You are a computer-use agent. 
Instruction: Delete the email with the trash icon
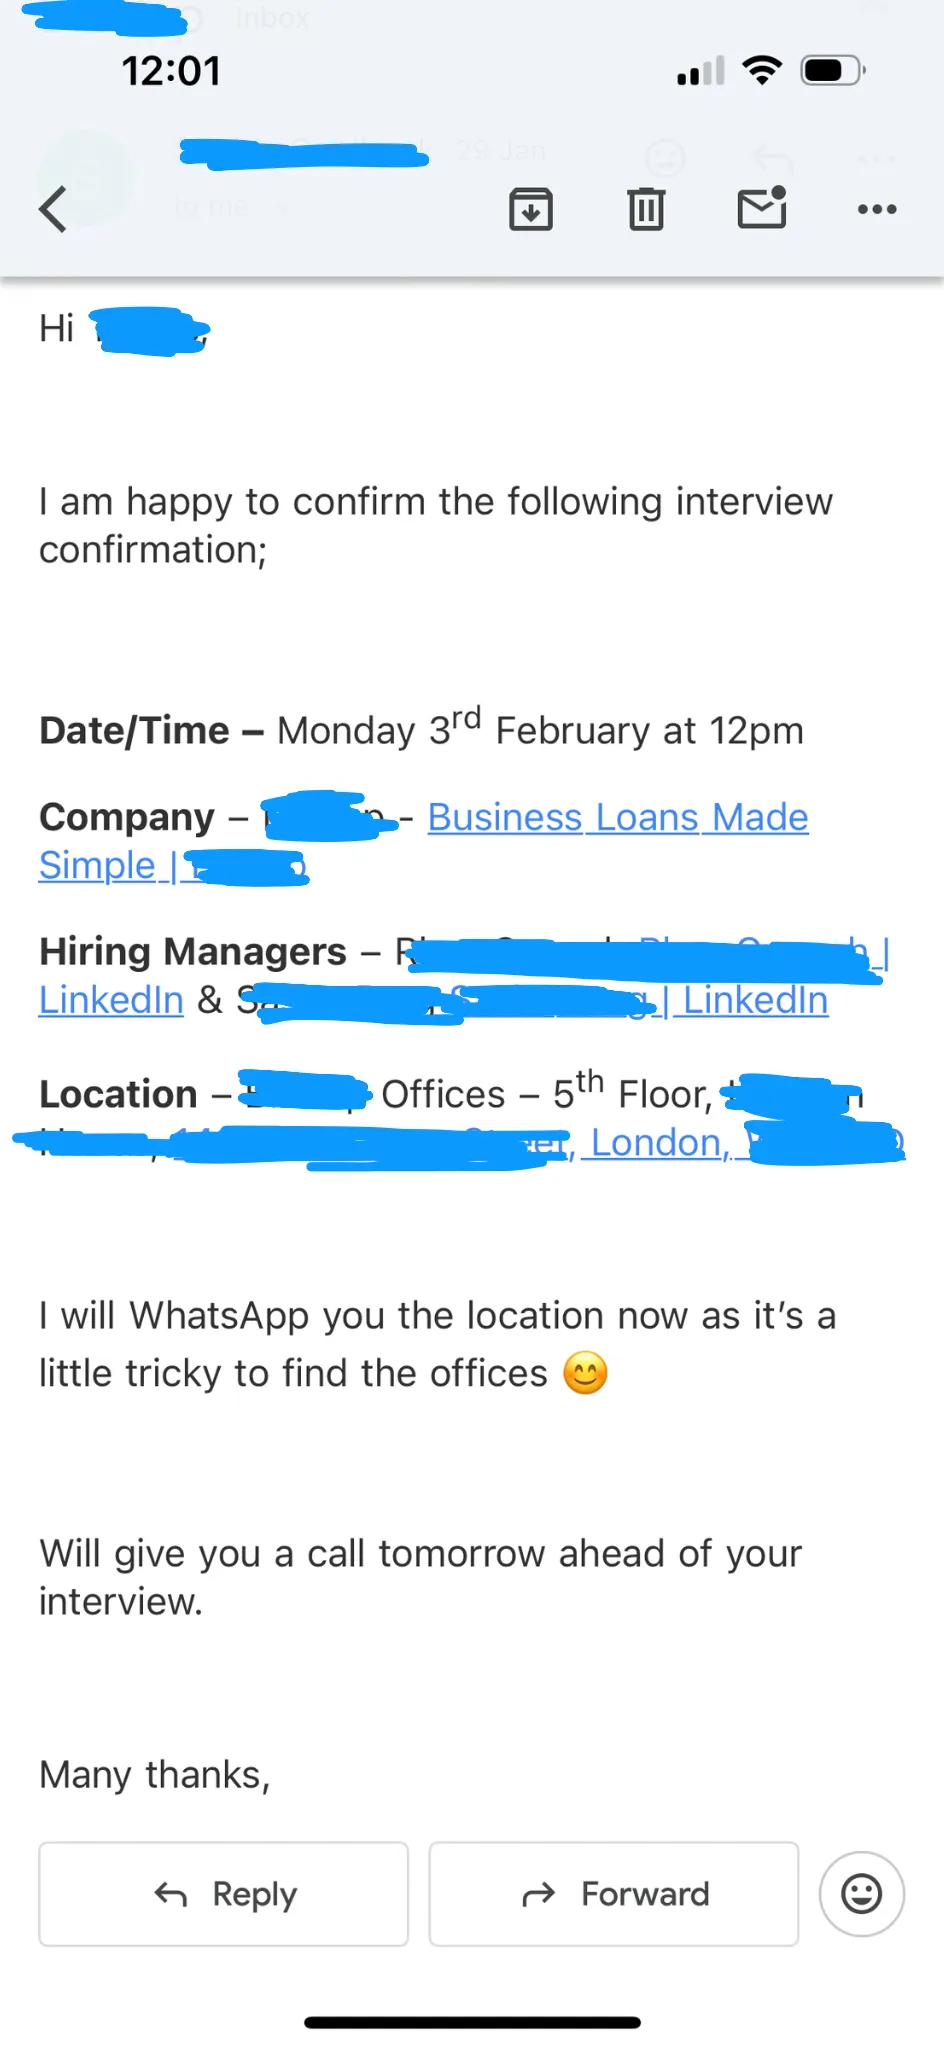[646, 209]
